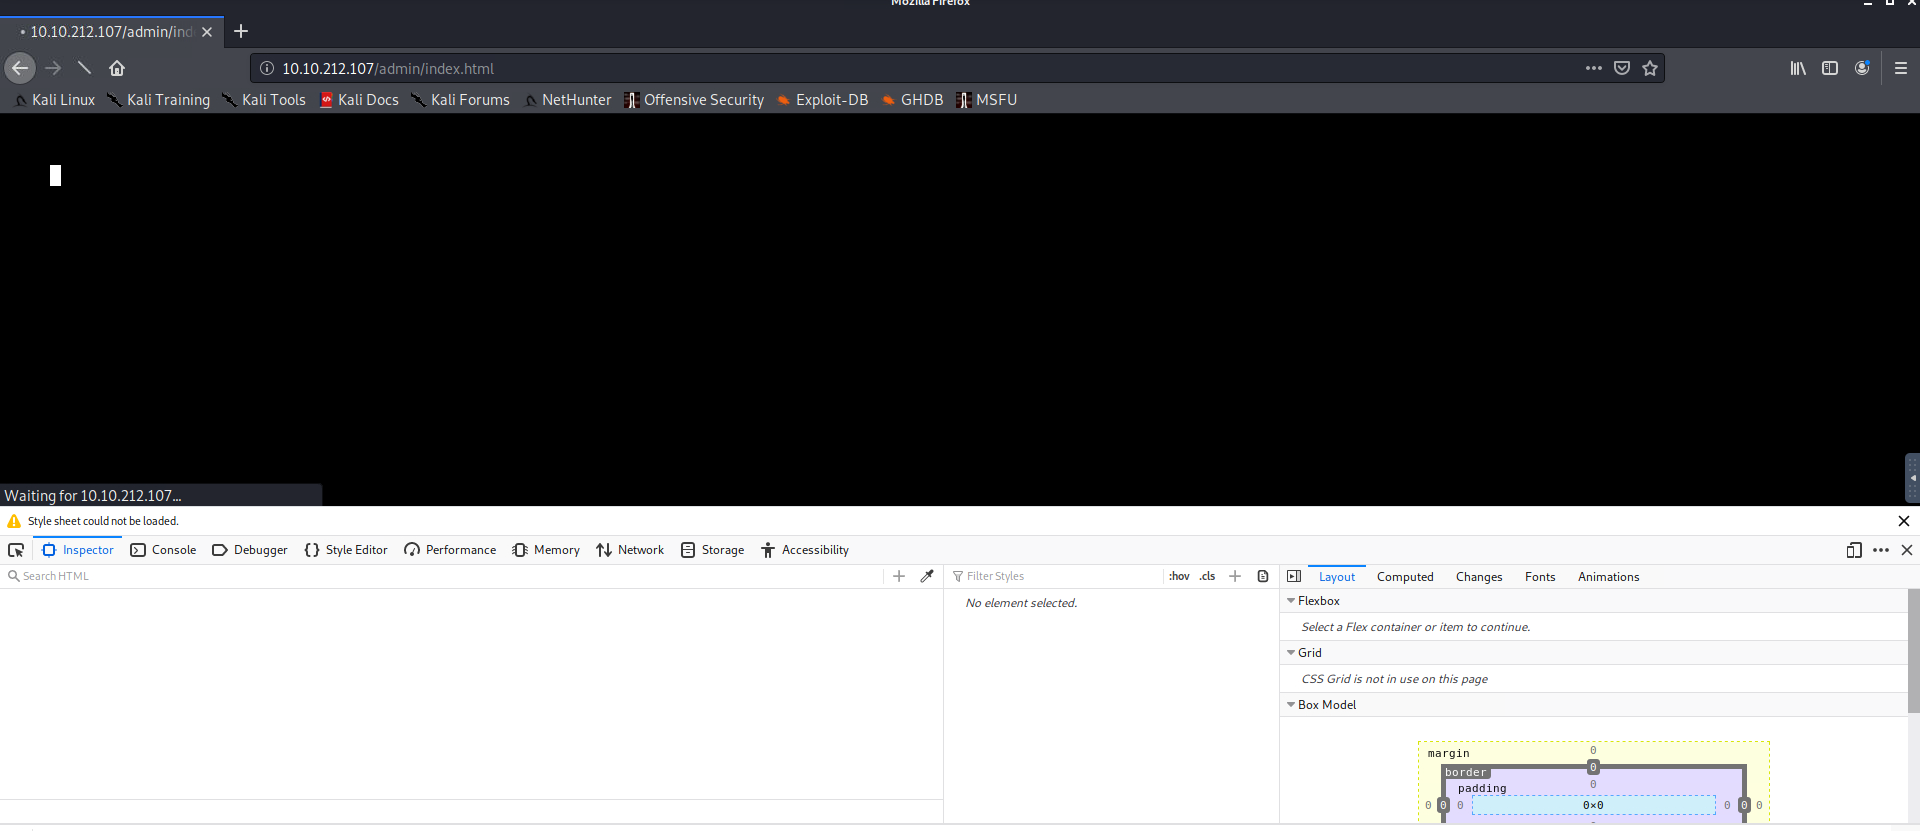
Task: Open the Kali Training bookmark
Action: click(160, 100)
